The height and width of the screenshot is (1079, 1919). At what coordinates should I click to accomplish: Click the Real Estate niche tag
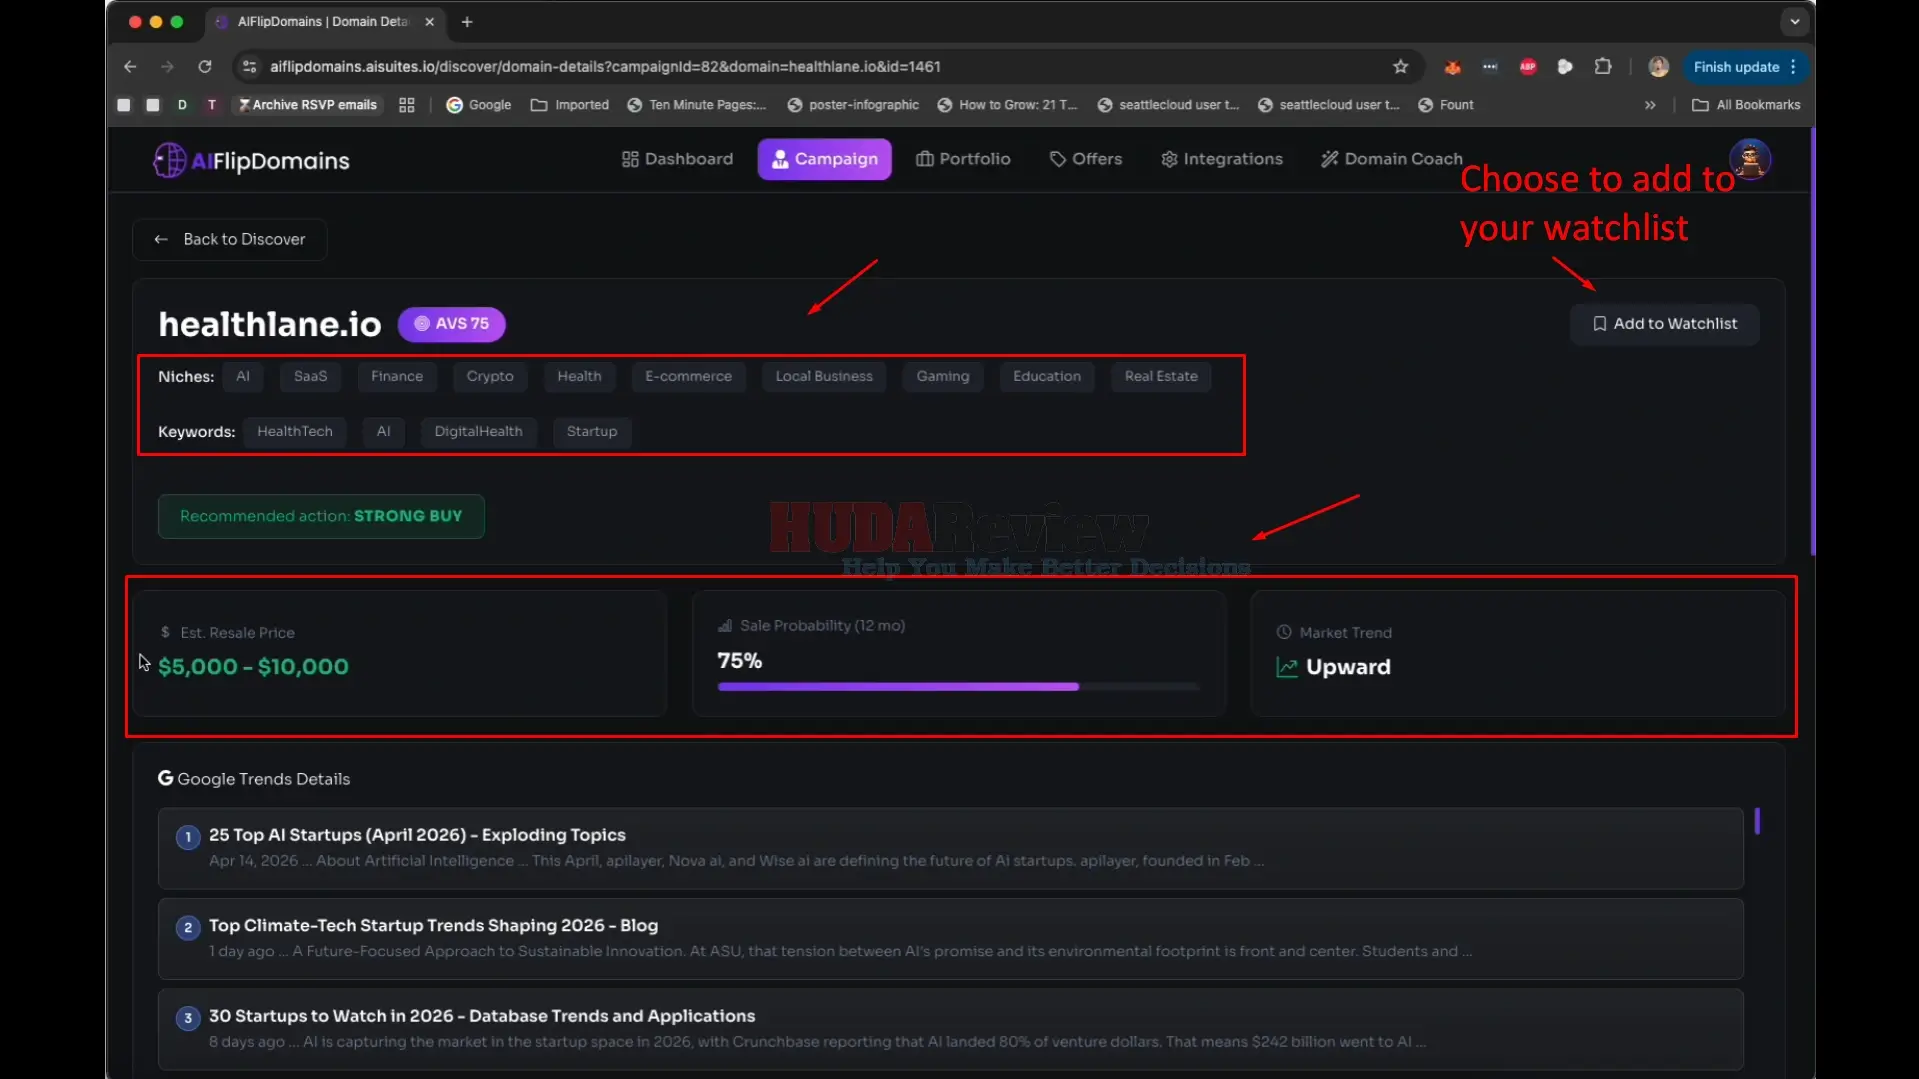[x=1160, y=377]
